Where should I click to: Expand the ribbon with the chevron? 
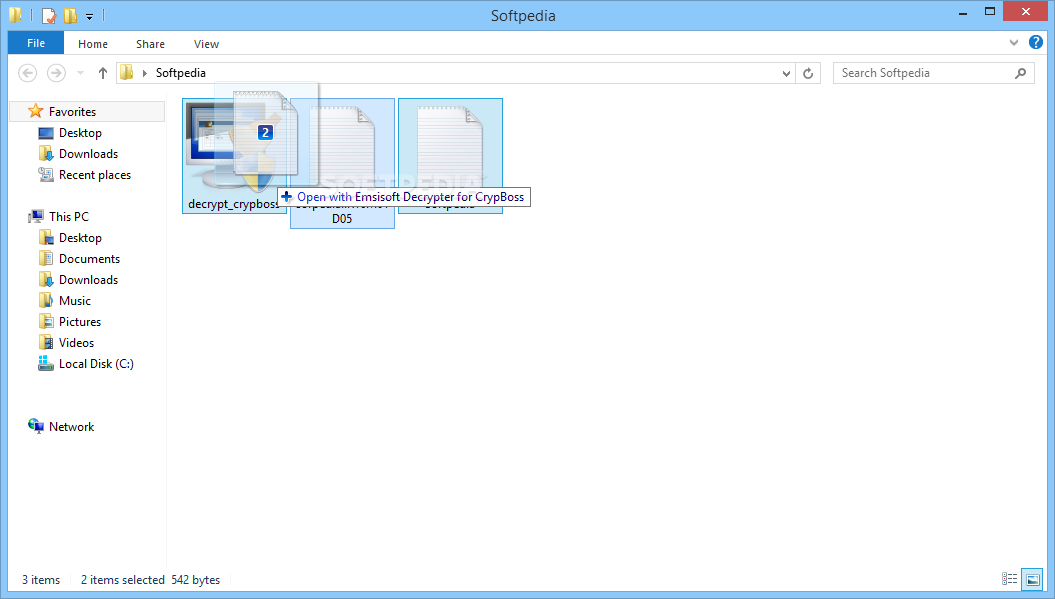click(x=1013, y=43)
